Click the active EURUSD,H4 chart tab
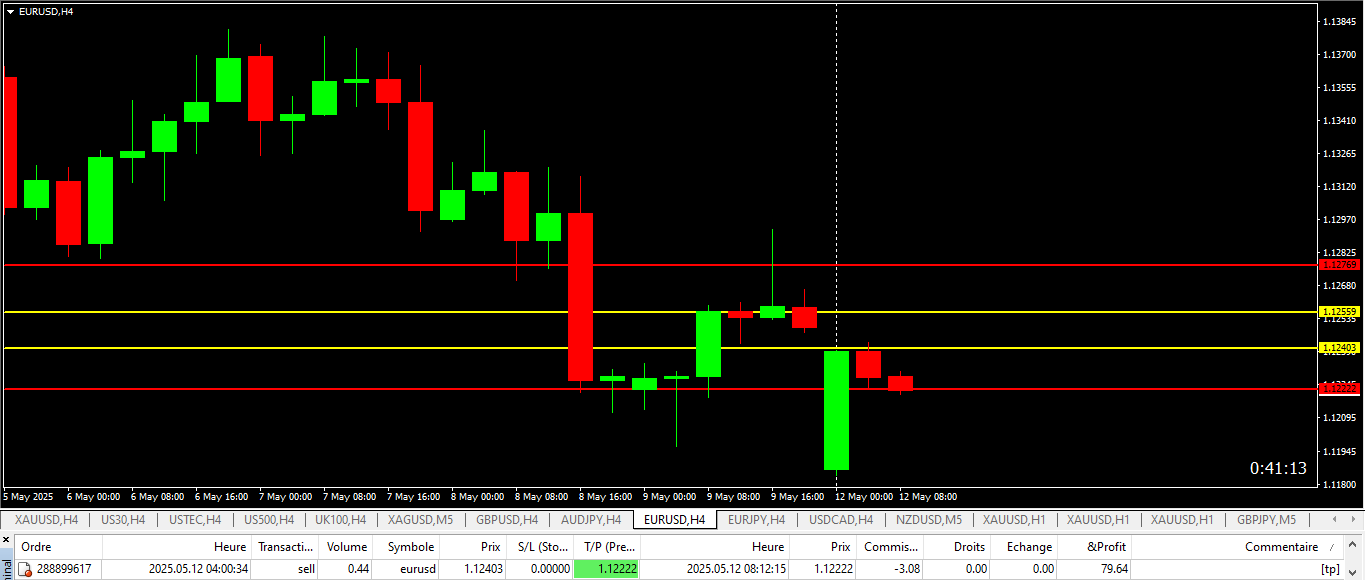The width and height of the screenshot is (1365, 580). (x=675, y=520)
